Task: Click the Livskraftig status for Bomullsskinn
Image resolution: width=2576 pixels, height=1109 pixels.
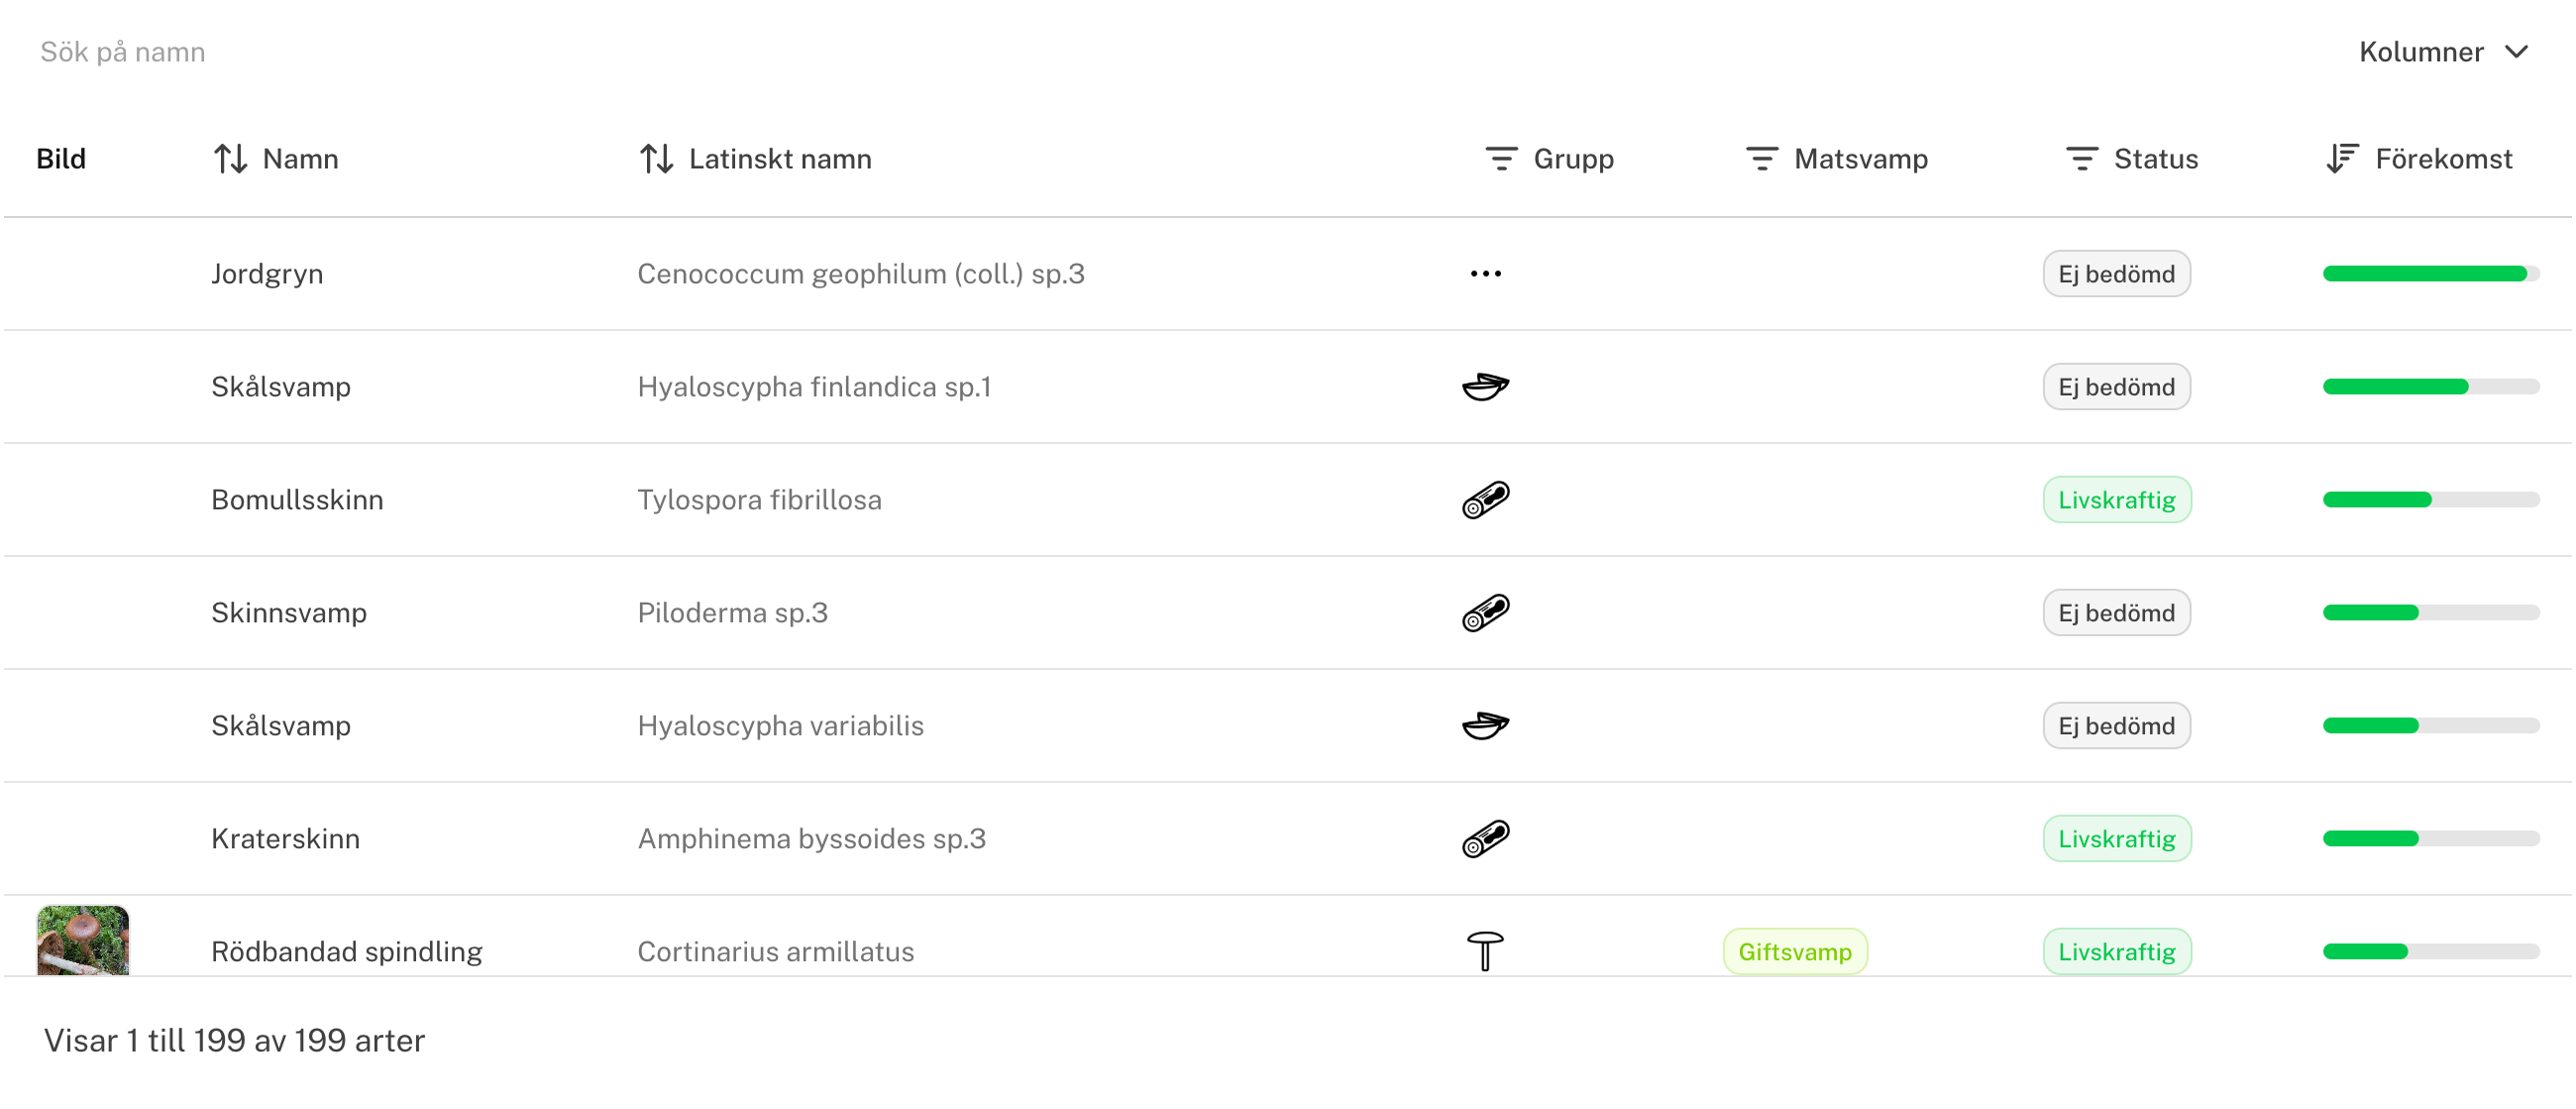Action: pos(2117,499)
